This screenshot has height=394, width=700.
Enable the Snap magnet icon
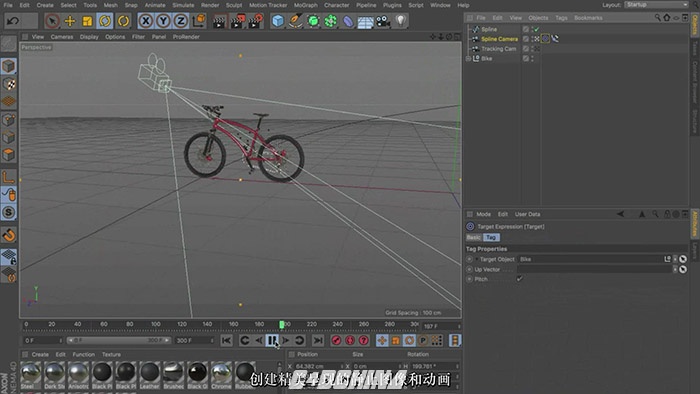pos(9,235)
